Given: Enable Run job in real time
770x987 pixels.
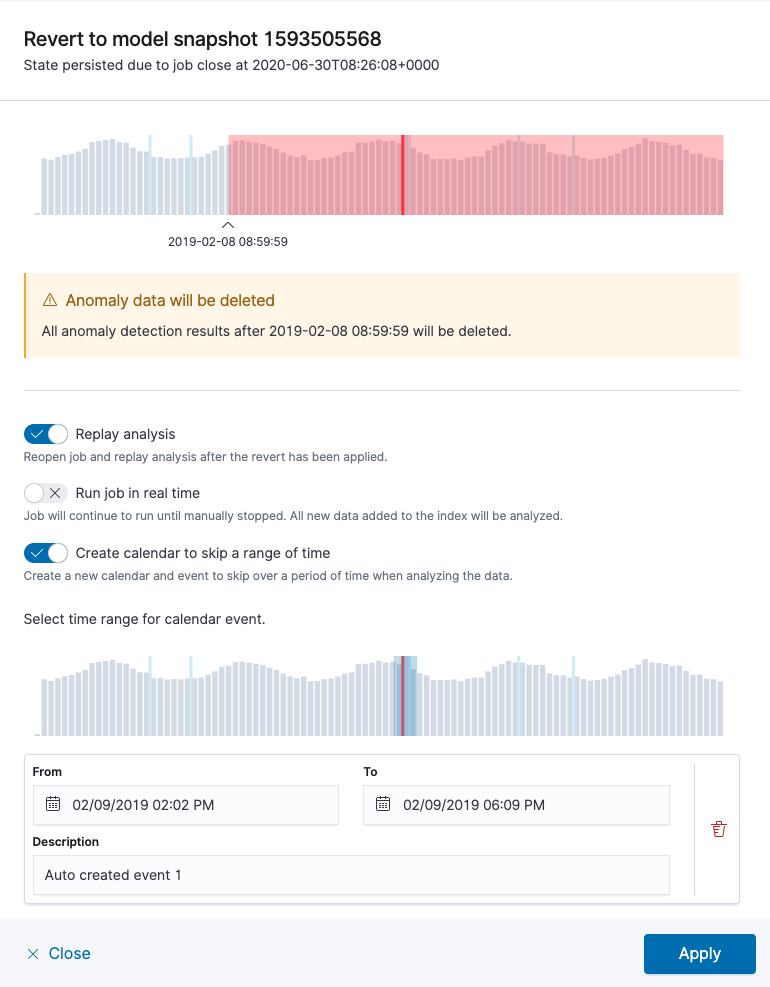Looking at the screenshot, I should 46,493.
